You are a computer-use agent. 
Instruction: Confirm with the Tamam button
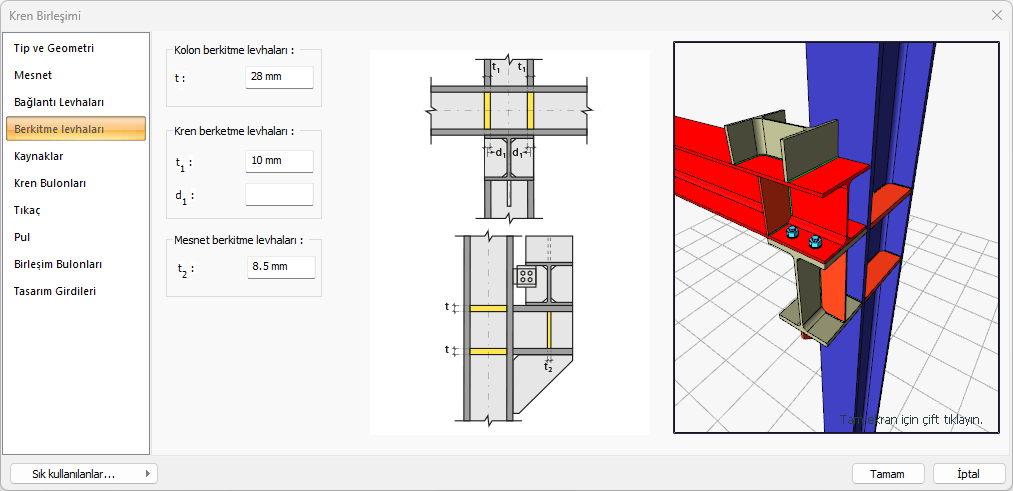887,474
